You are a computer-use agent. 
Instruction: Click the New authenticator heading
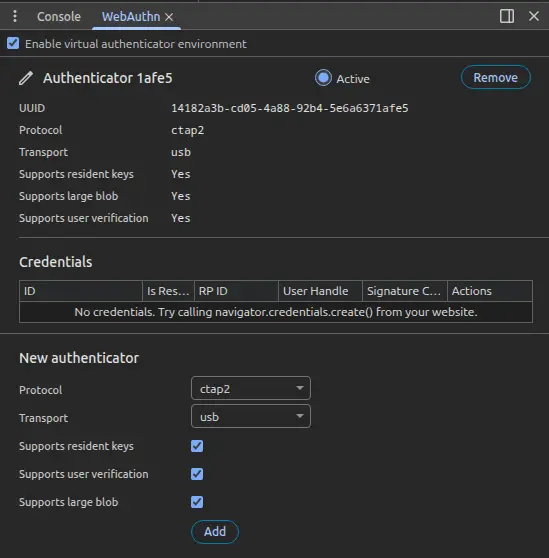coord(79,358)
